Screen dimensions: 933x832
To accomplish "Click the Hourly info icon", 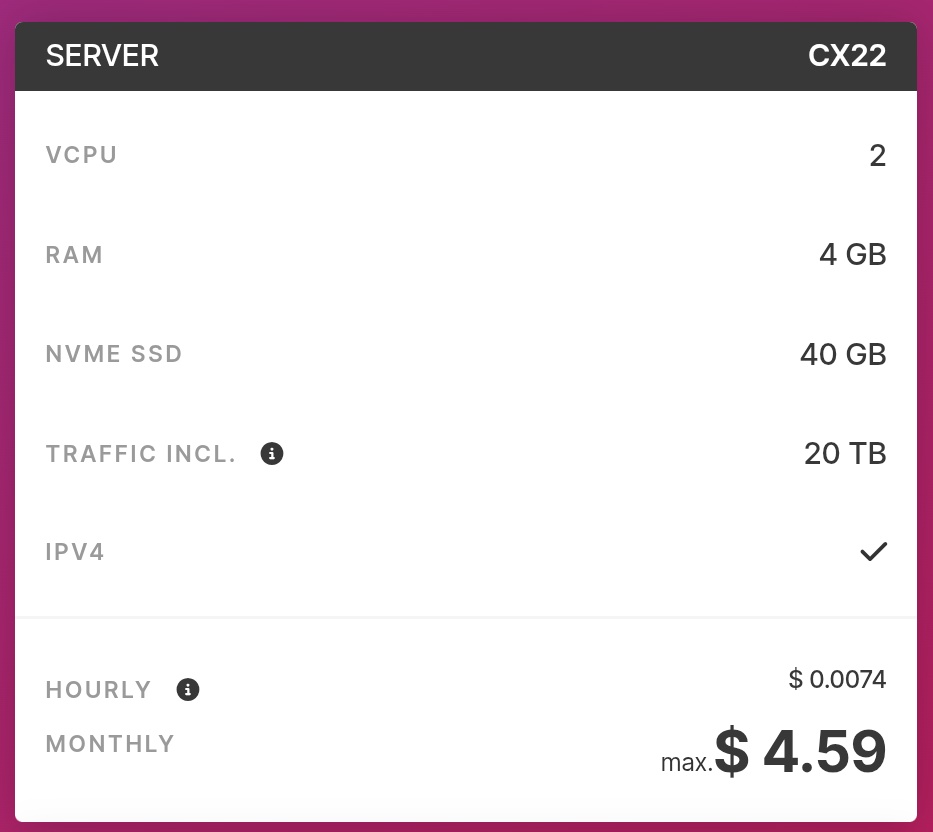I will 188,690.
